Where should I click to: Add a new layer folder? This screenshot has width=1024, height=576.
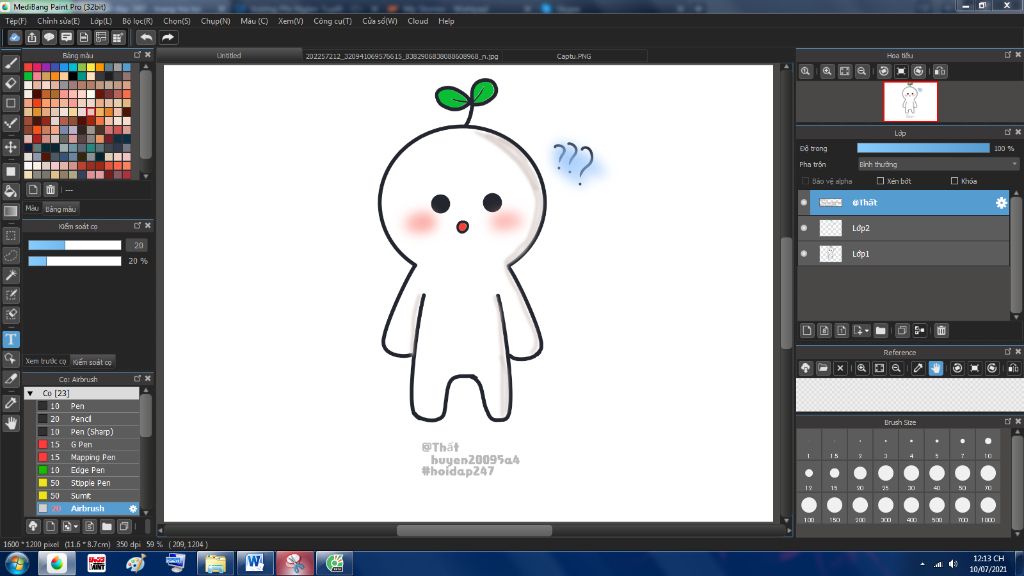pos(880,330)
